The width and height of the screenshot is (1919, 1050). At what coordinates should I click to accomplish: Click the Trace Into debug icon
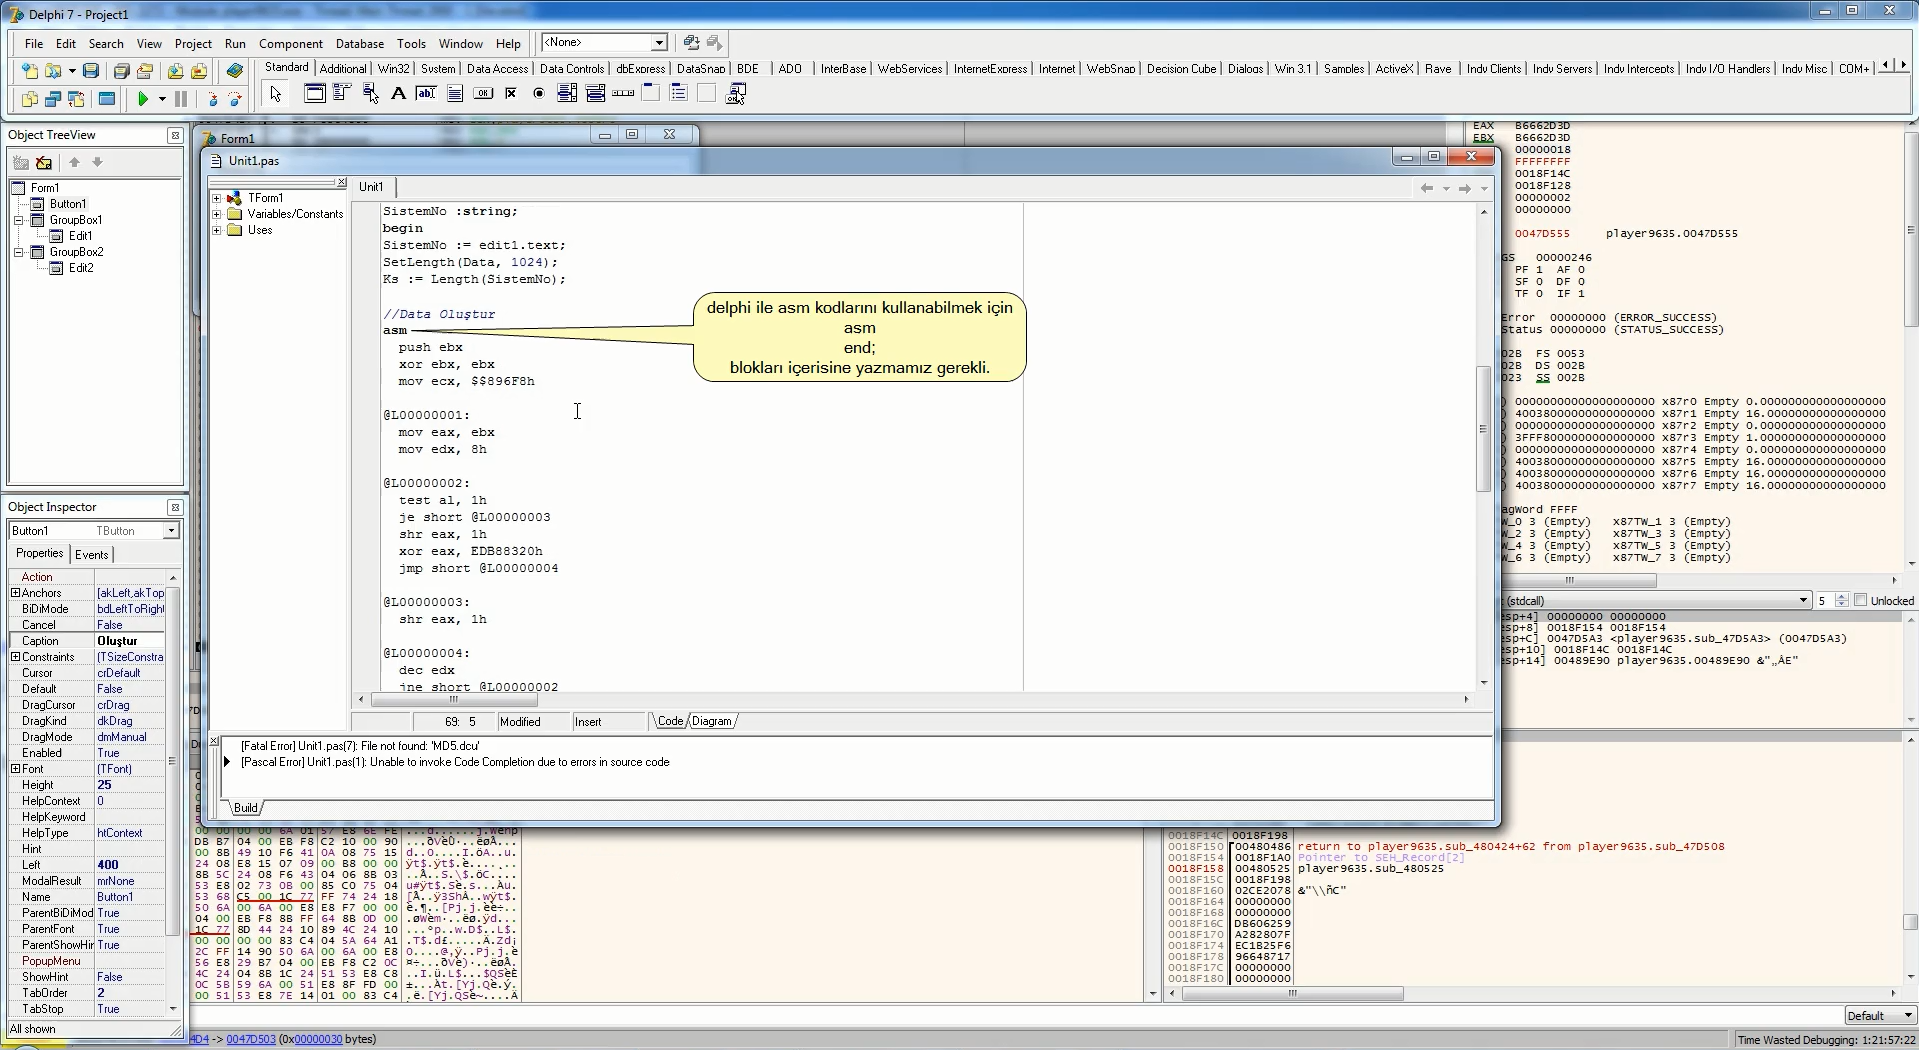point(212,99)
